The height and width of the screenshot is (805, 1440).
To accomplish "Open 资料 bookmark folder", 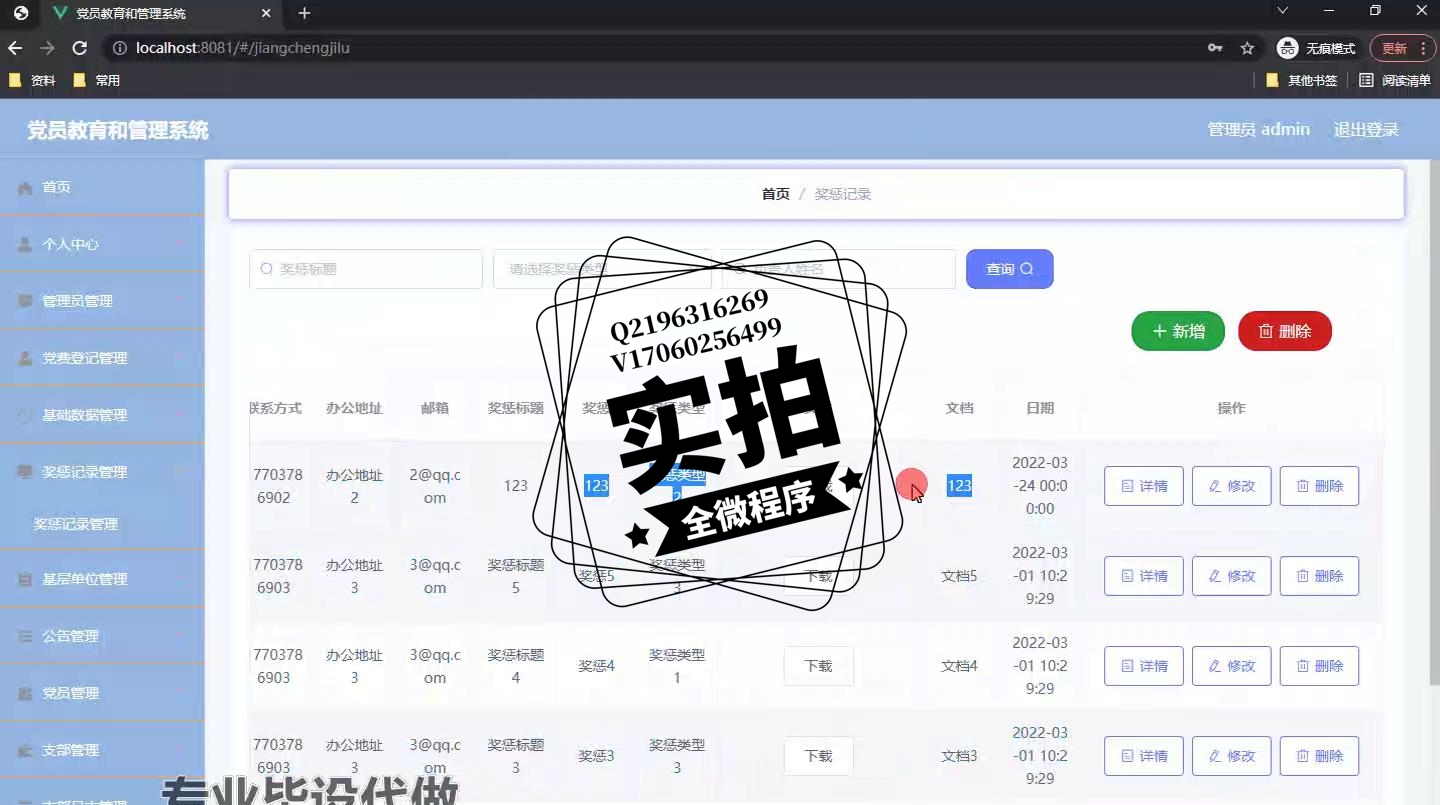I will click(x=32, y=80).
